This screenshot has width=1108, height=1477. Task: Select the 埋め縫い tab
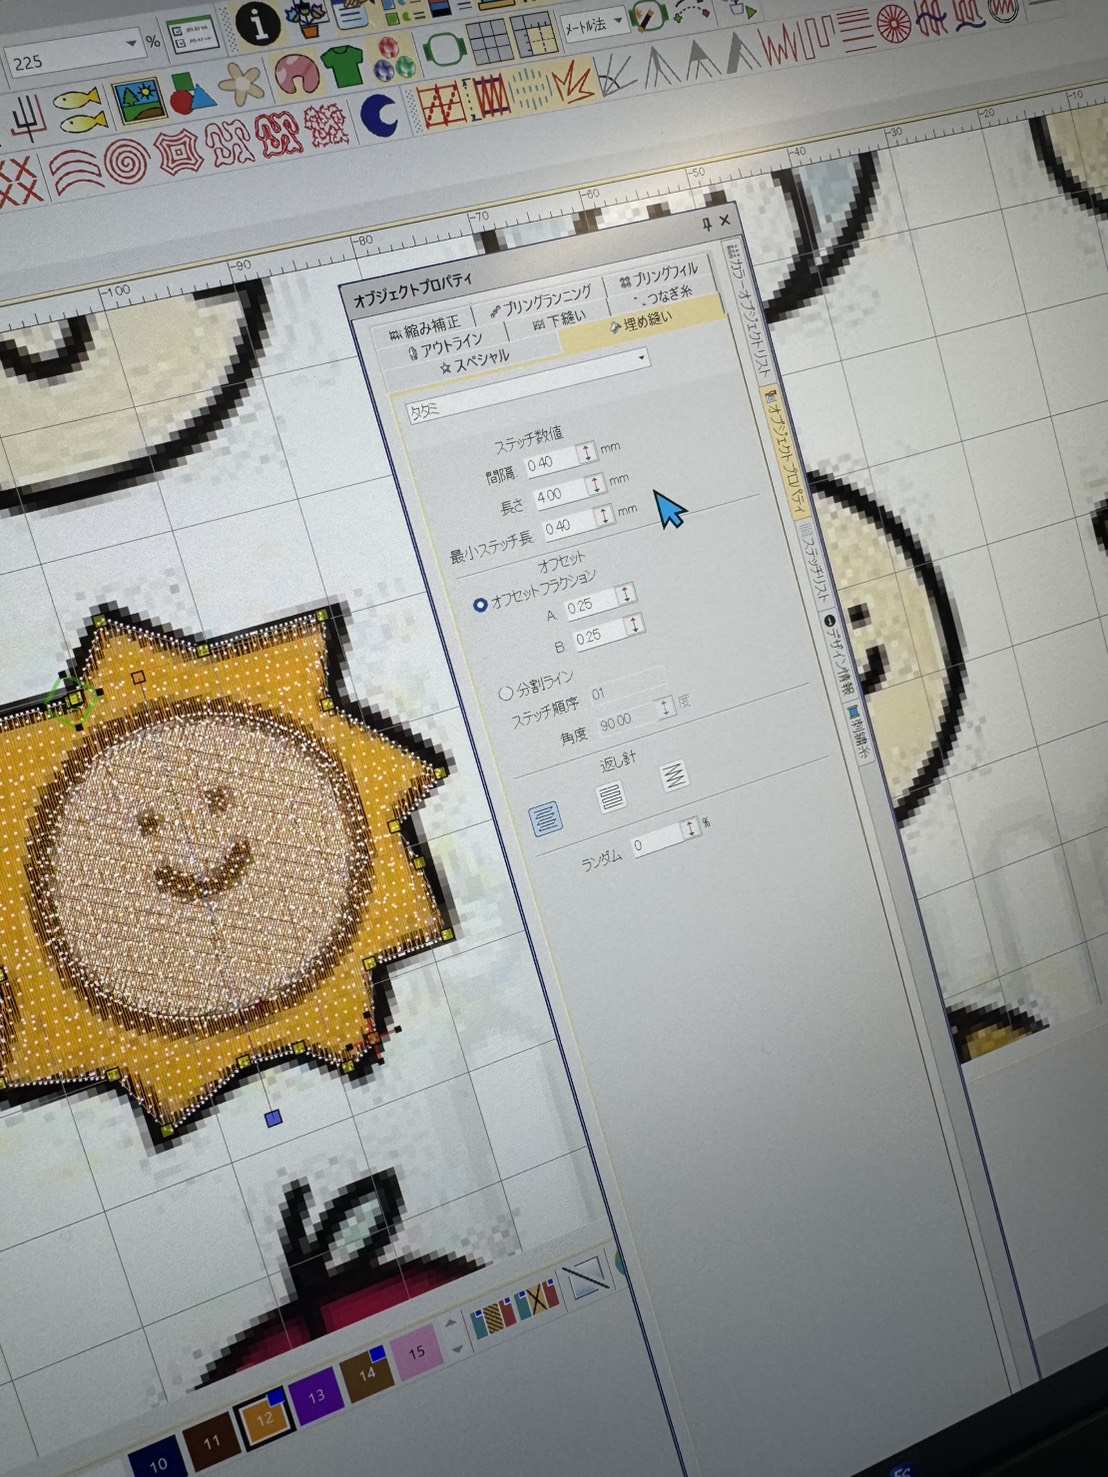641,322
